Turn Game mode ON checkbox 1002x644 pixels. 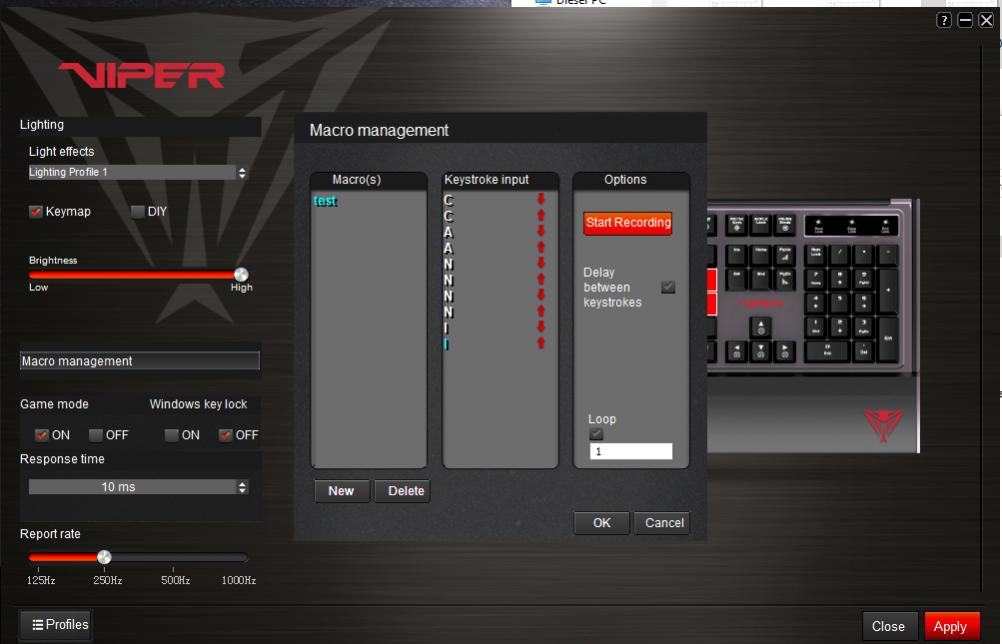tap(42, 435)
